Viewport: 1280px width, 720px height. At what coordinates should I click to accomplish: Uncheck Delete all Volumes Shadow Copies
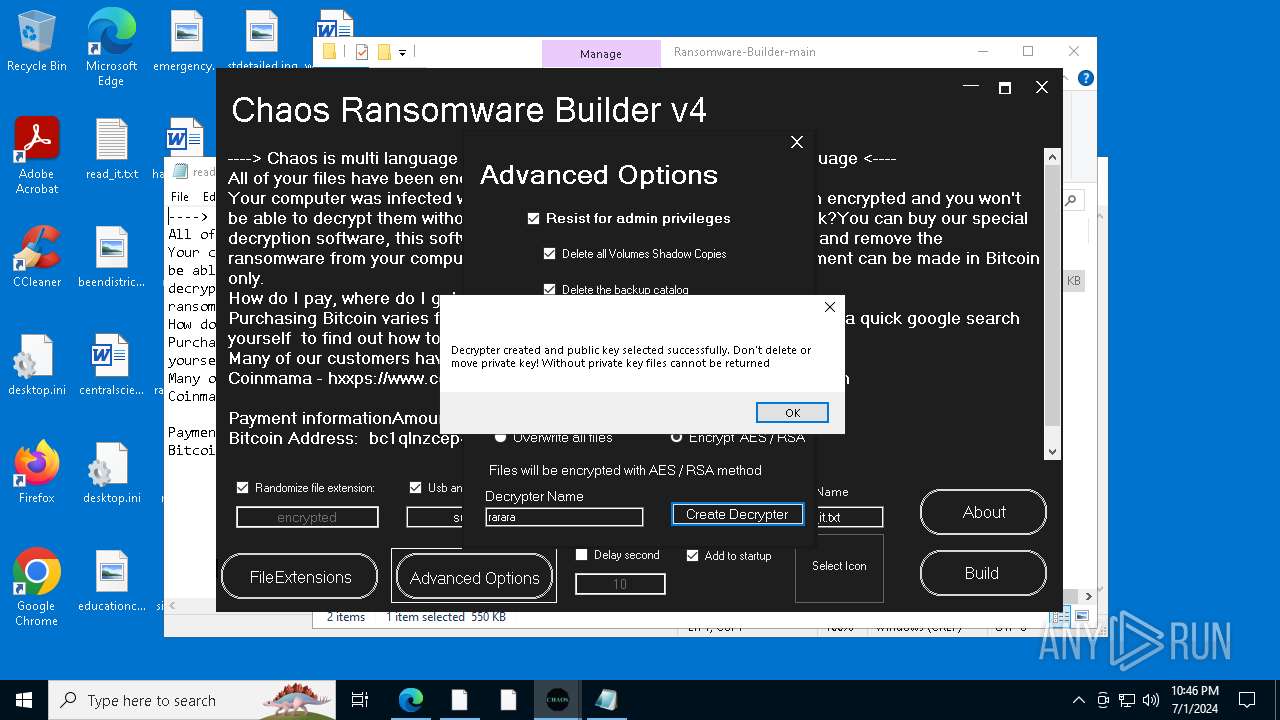click(549, 254)
